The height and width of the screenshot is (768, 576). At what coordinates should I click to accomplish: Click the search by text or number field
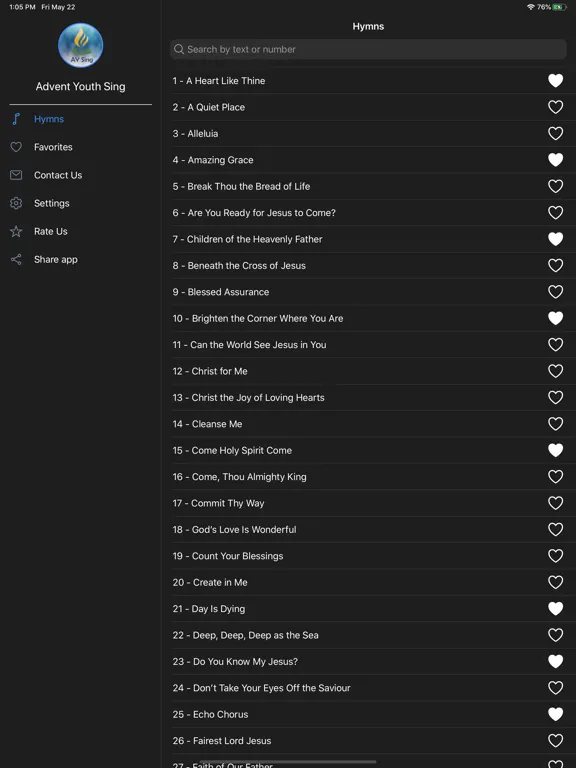pyautogui.click(x=368, y=49)
